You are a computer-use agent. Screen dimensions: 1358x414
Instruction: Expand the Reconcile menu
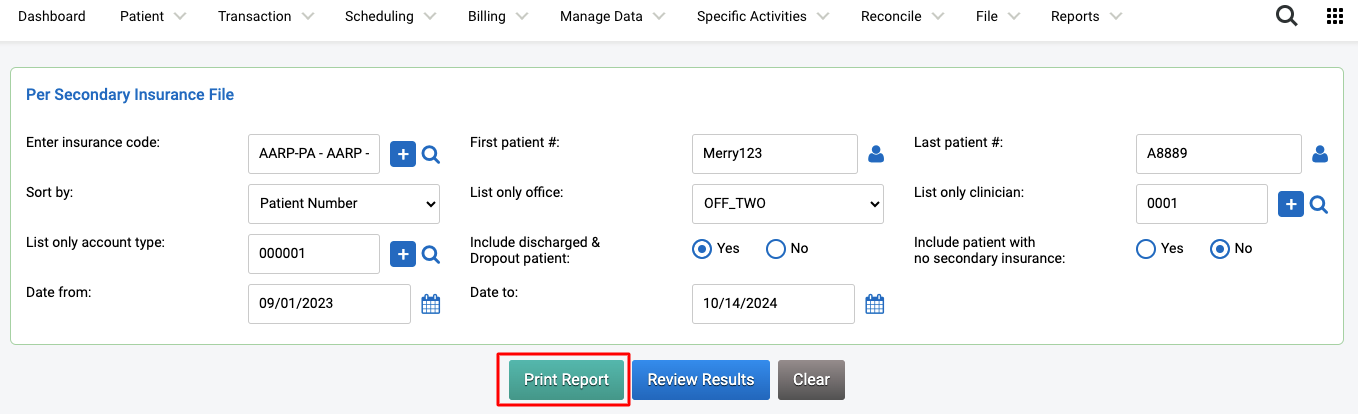pyautogui.click(x=903, y=16)
